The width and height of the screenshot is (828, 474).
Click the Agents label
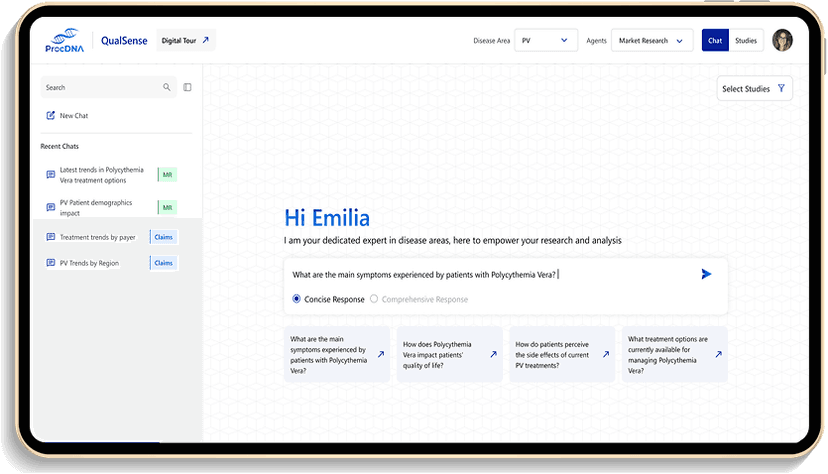(x=596, y=41)
